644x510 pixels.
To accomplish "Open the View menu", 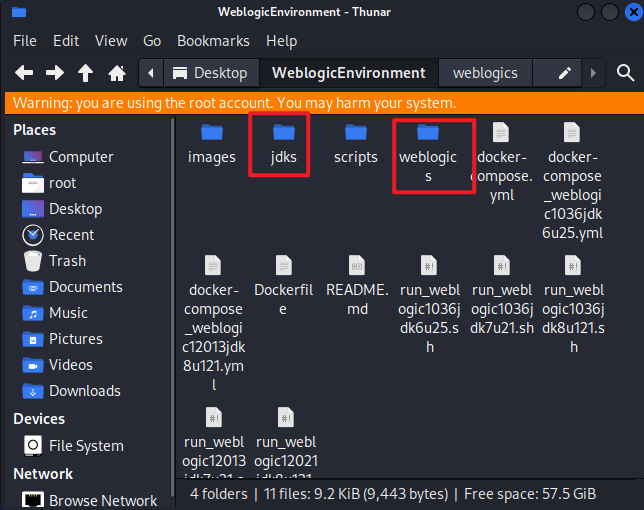I will click(x=111, y=41).
